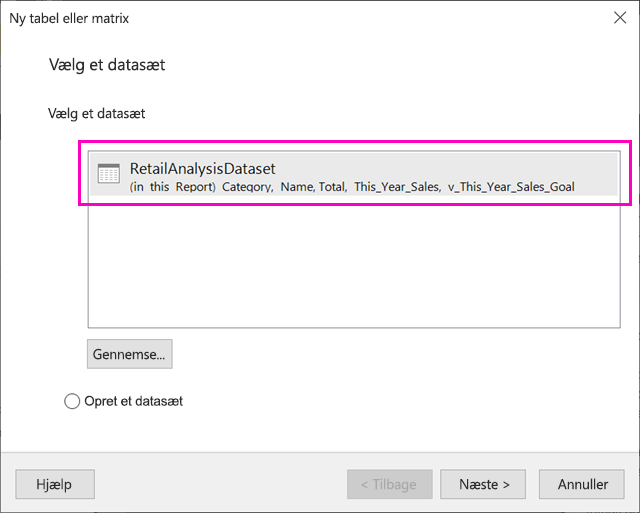The width and height of the screenshot is (640, 513).
Task: Click the Category field name in dataset description
Action: (x=248, y=187)
